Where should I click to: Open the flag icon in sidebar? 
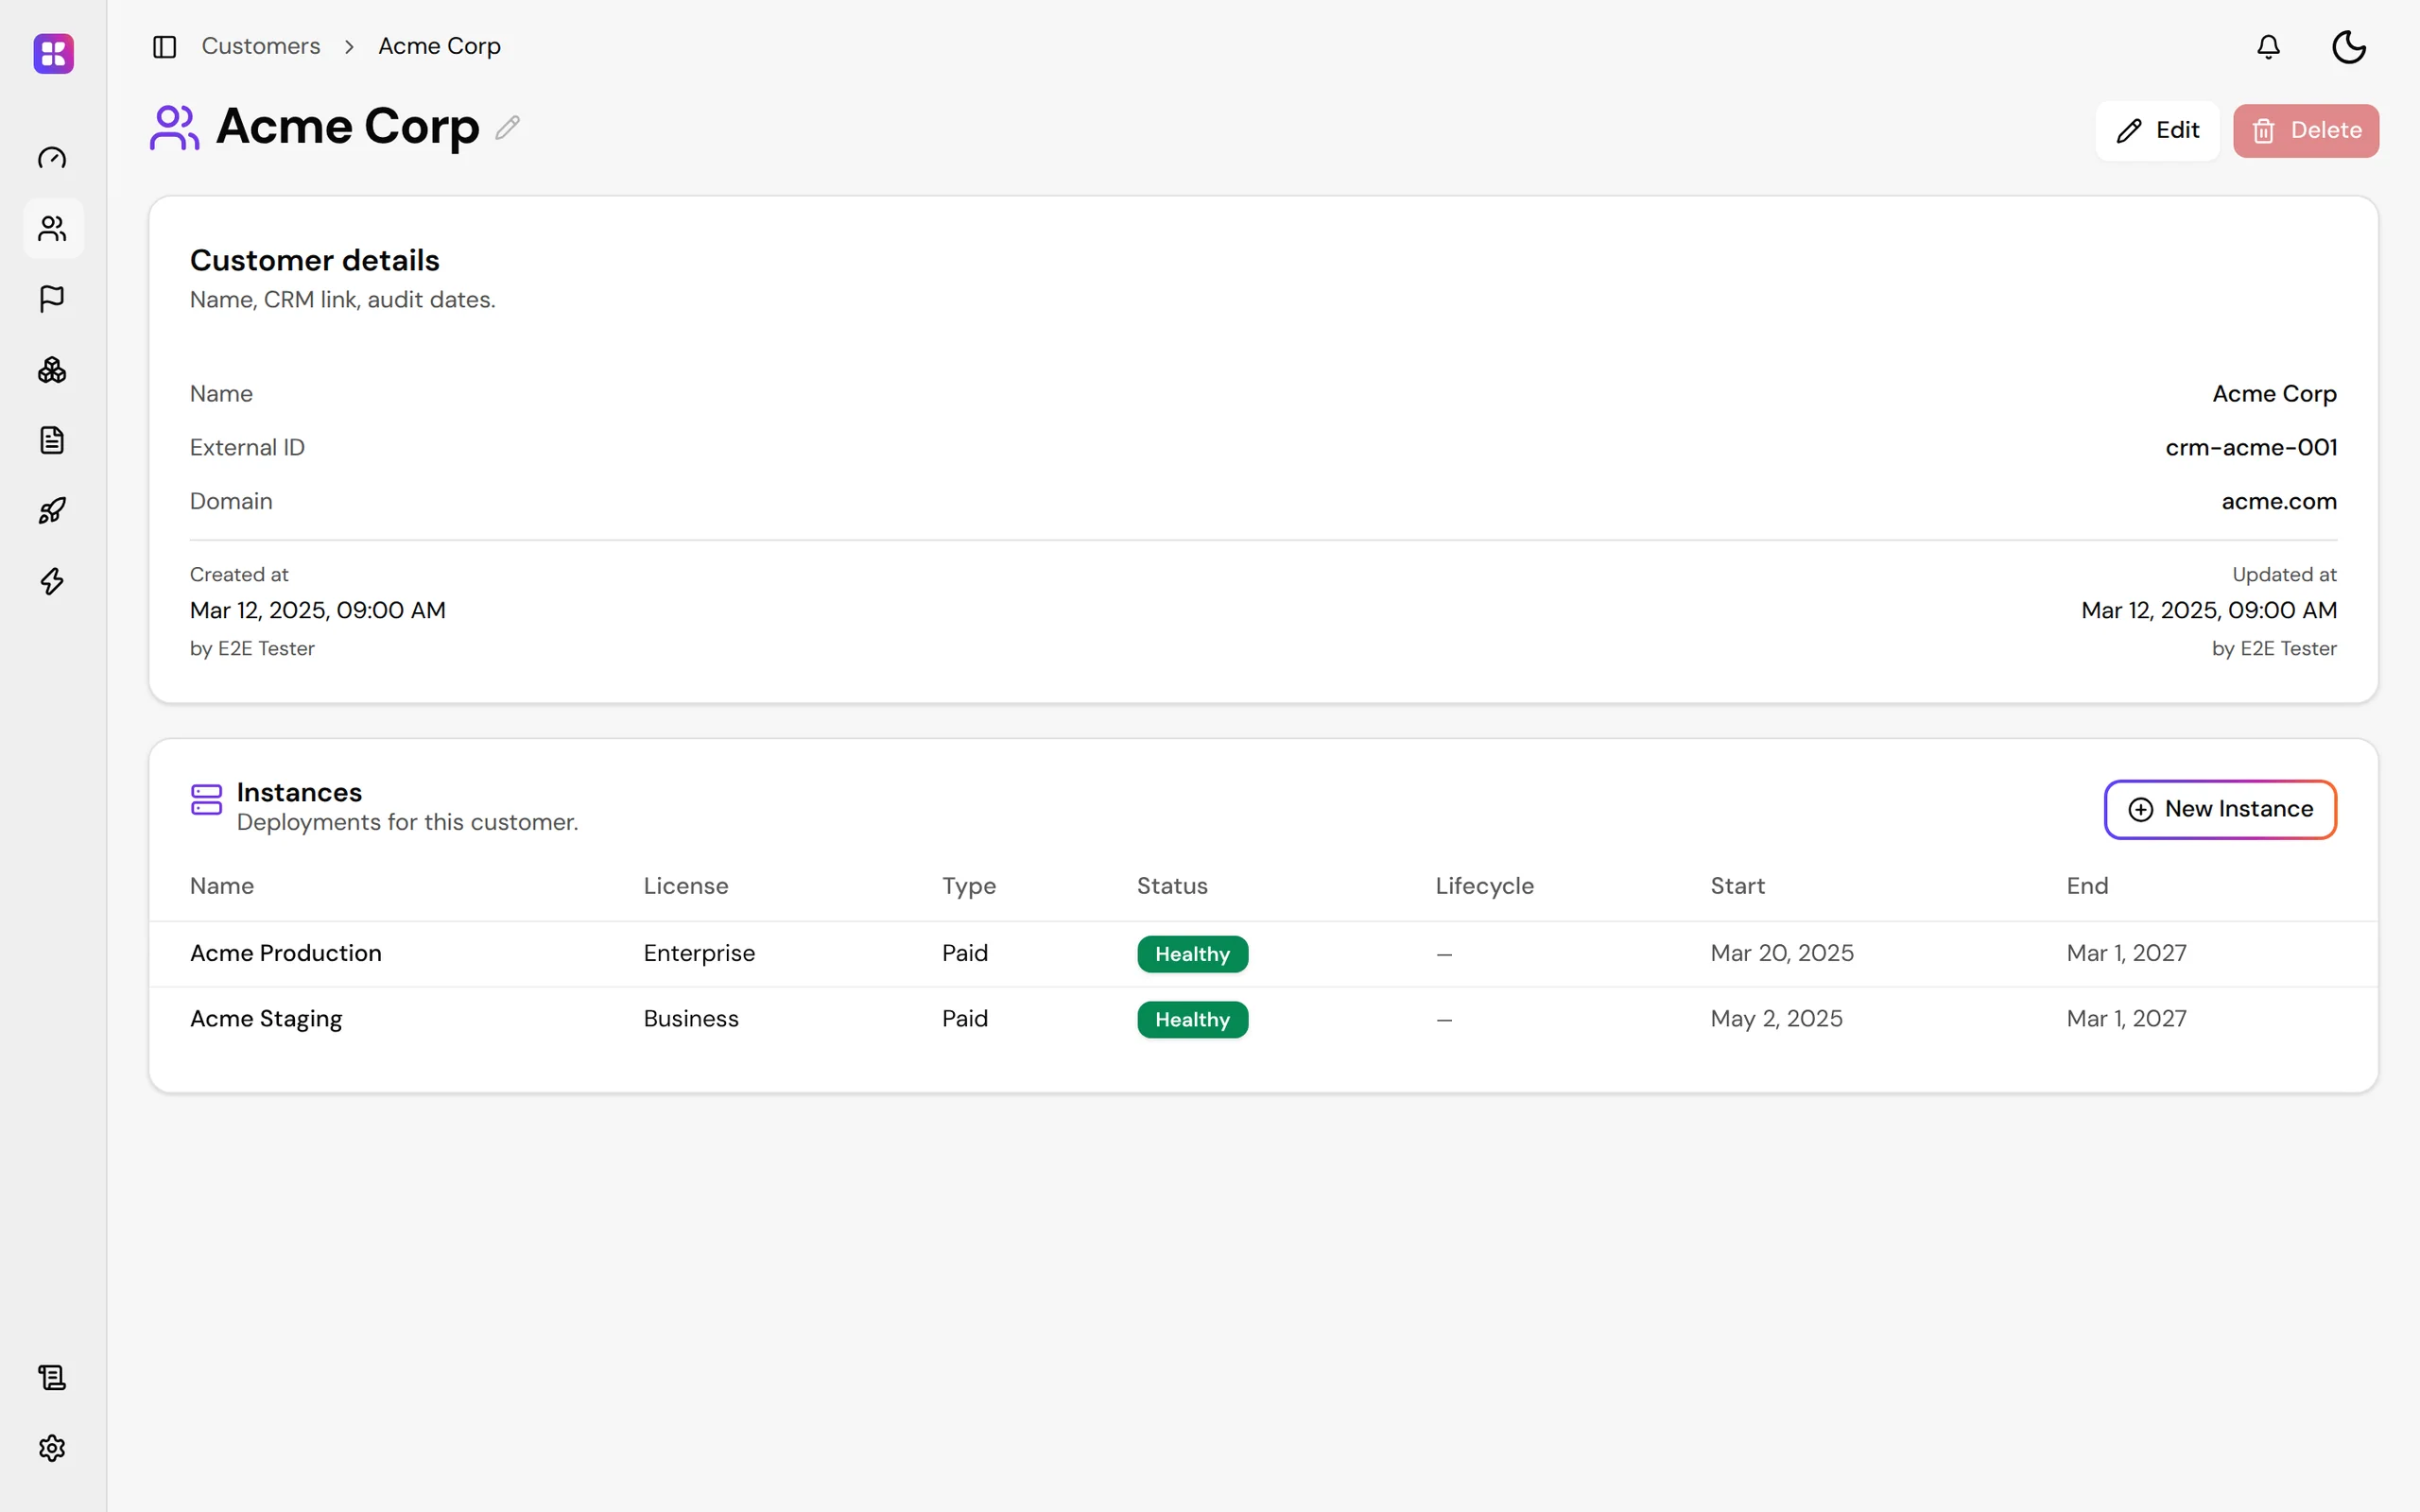(x=52, y=299)
